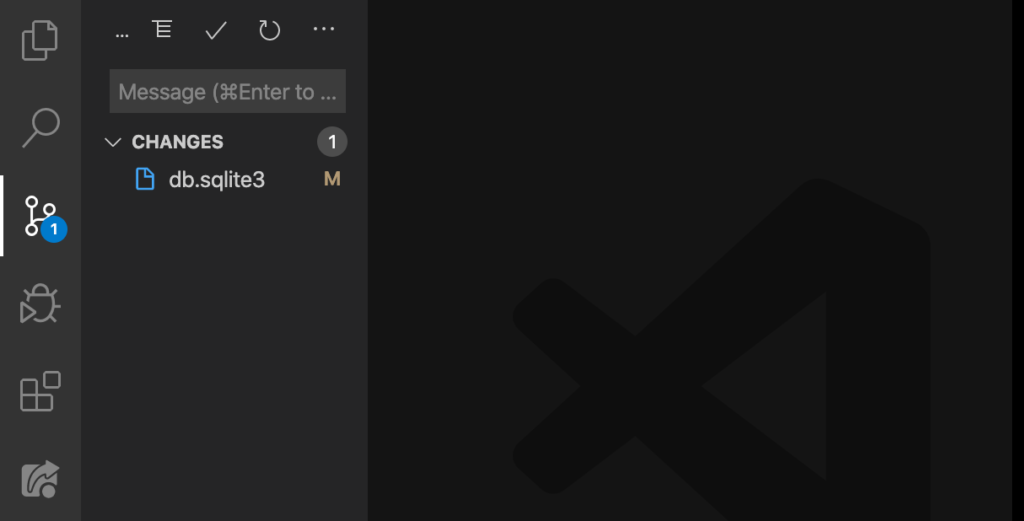The image size is (1024, 521).
Task: Collapse the CHANGES section chevron
Action: (x=113, y=142)
